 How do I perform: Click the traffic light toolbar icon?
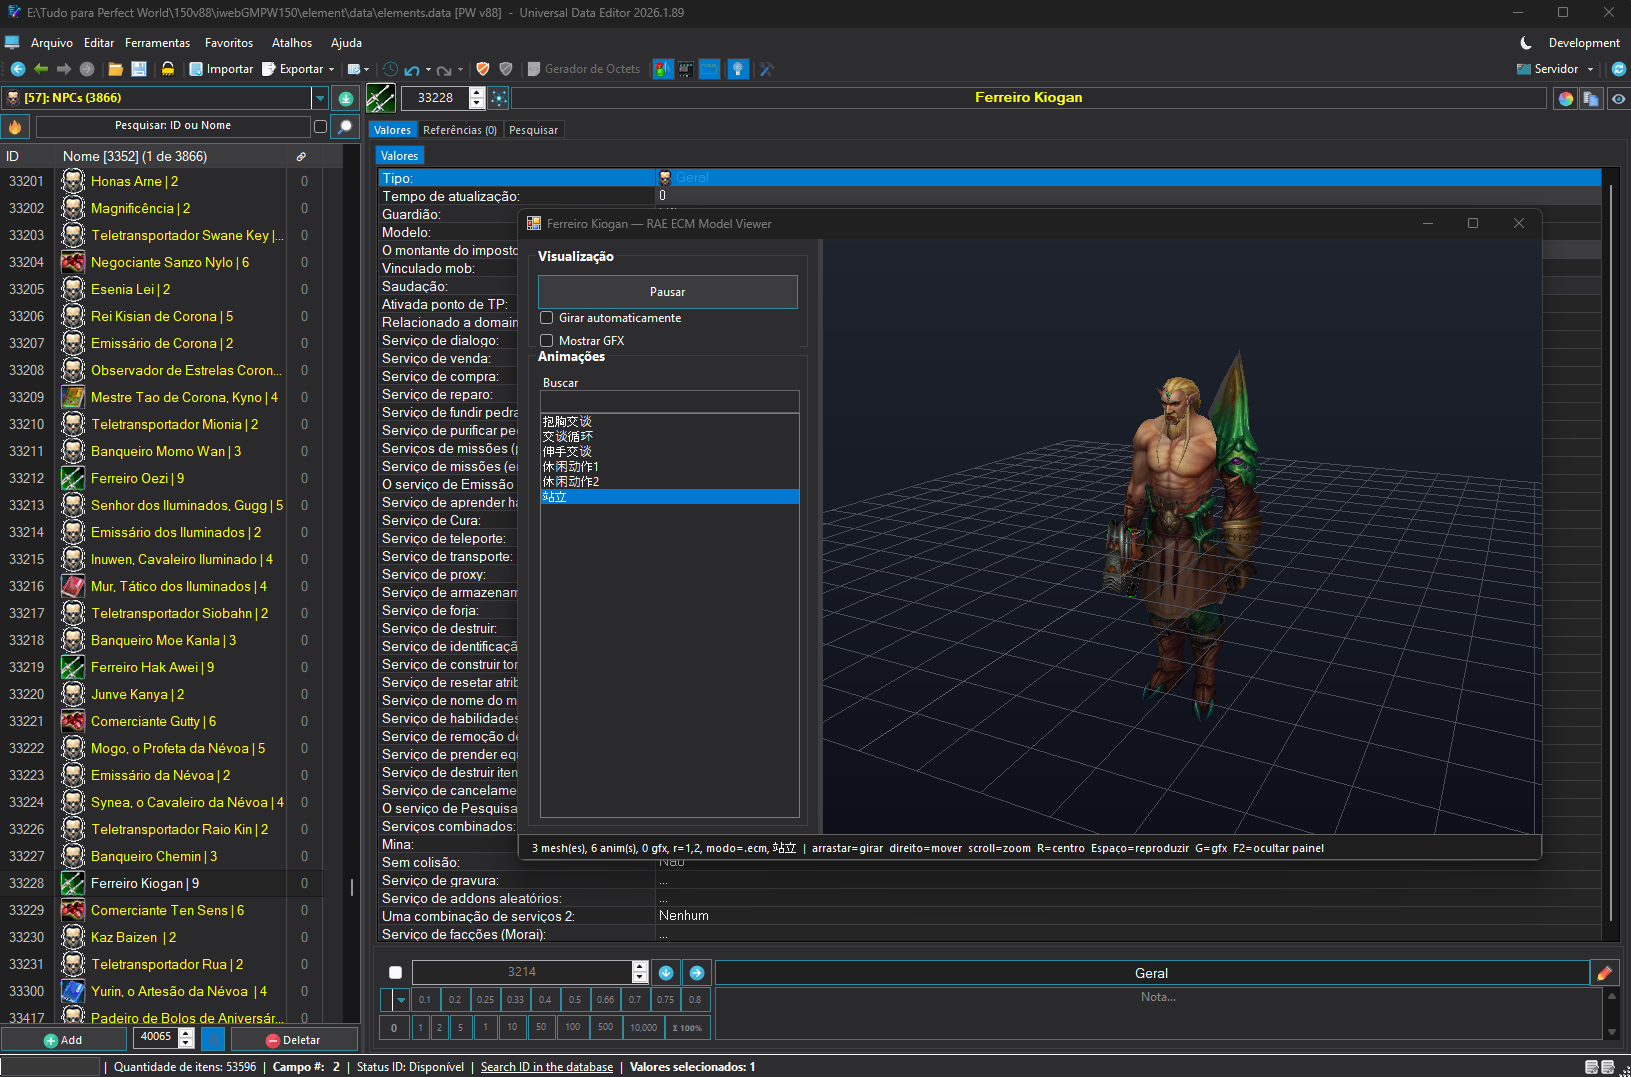662,69
